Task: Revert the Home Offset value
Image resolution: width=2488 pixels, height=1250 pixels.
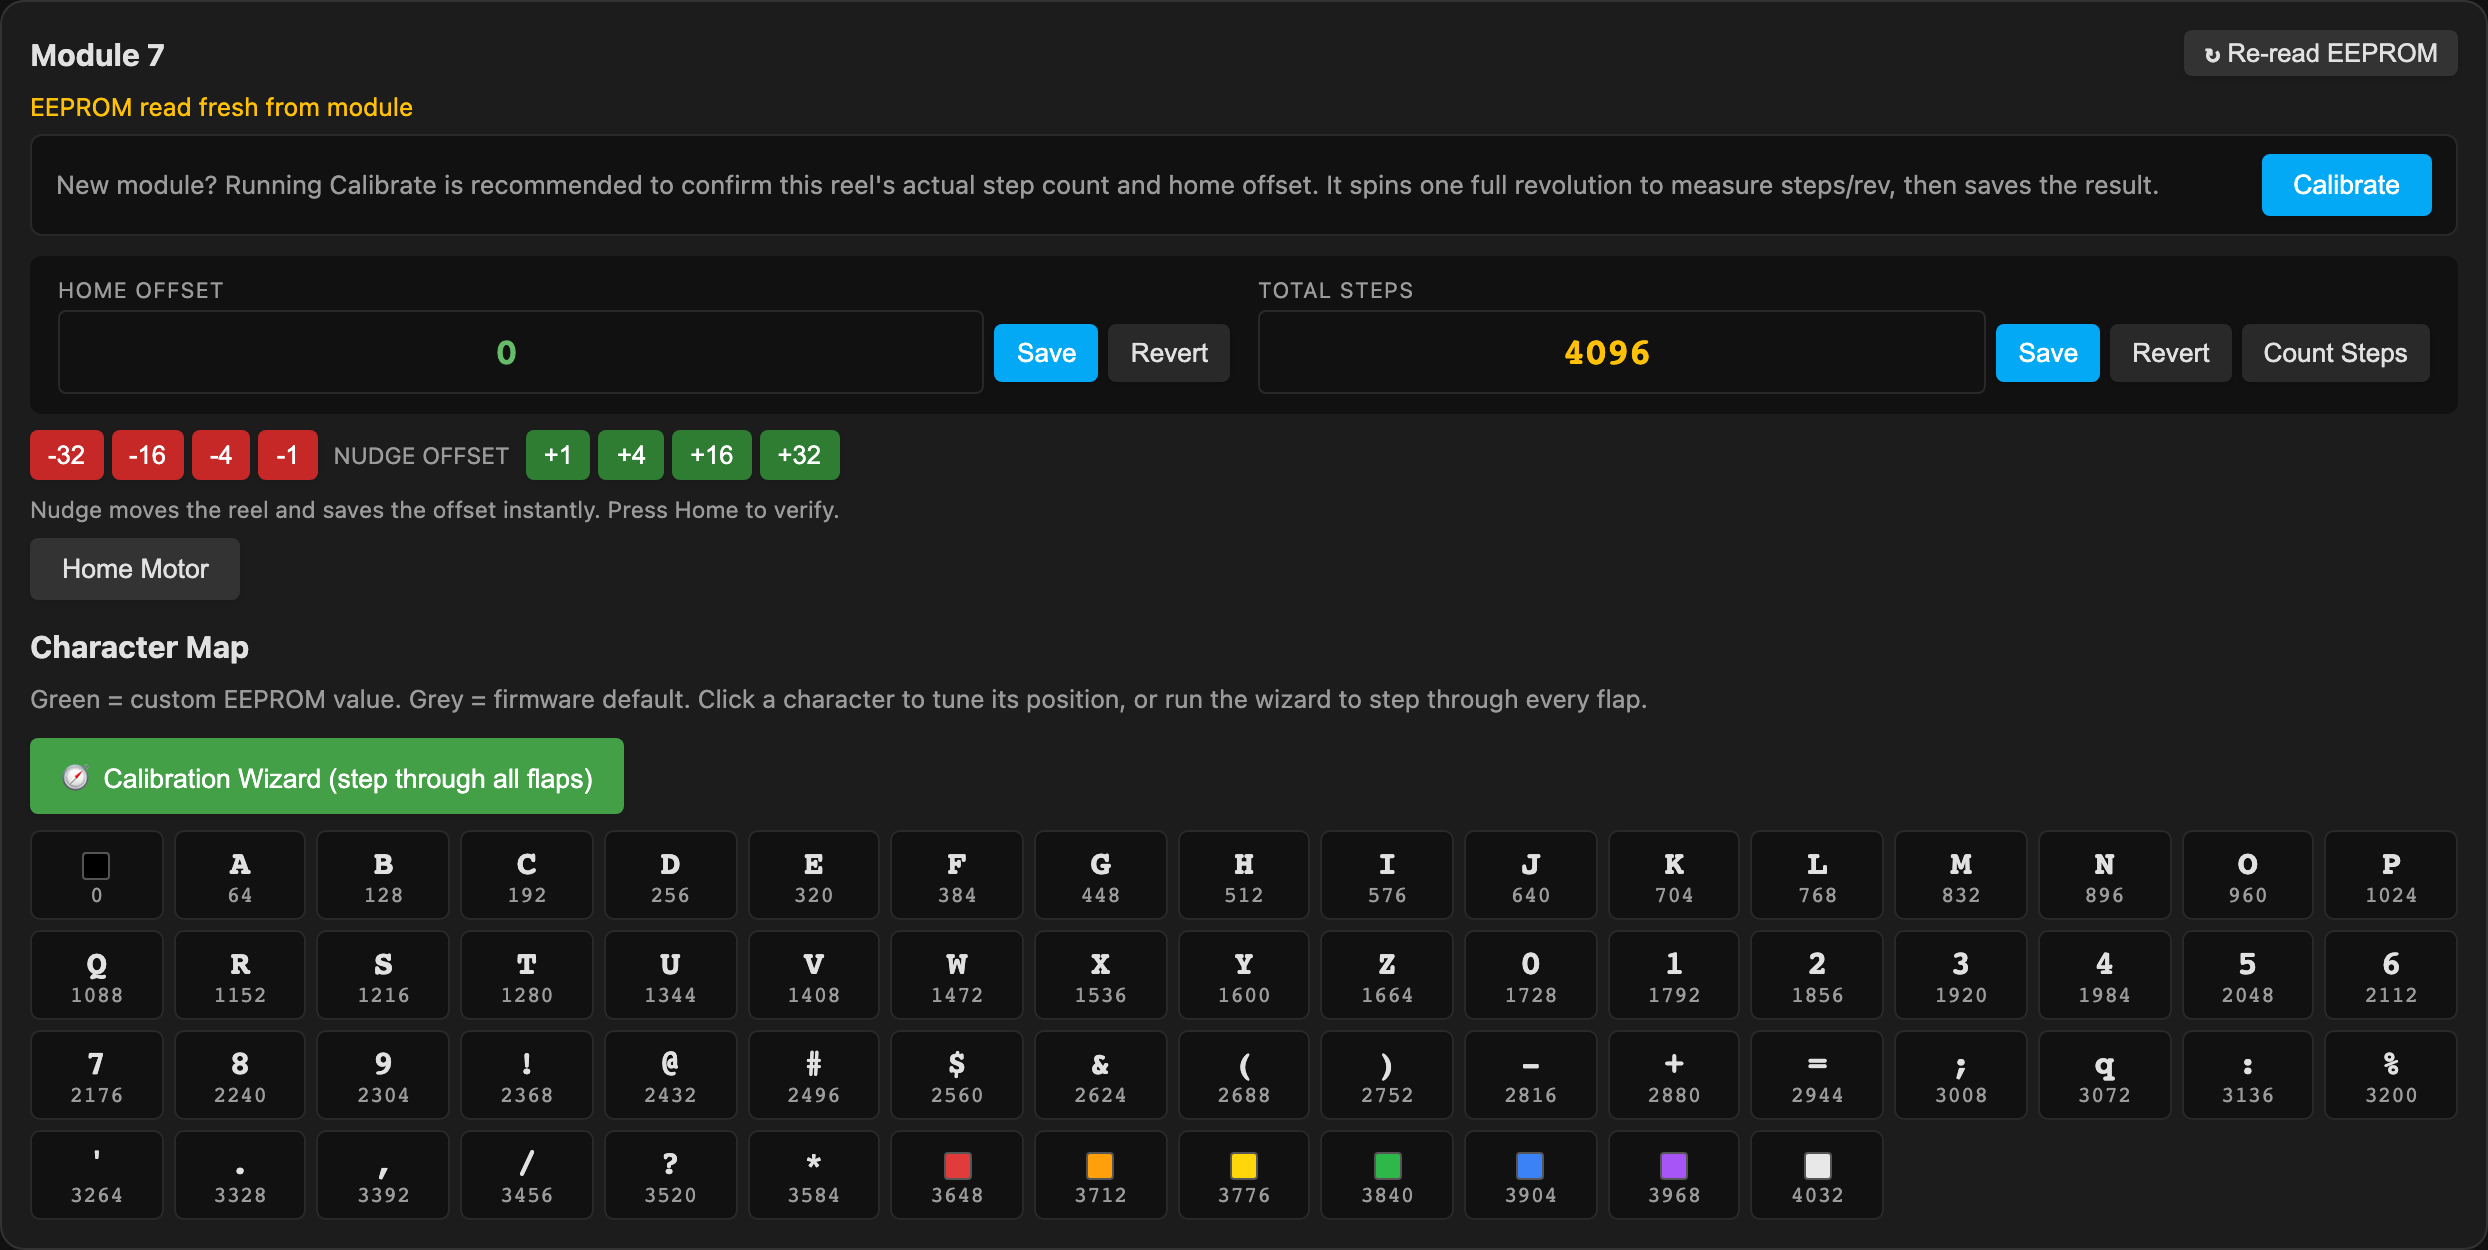Action: pyautogui.click(x=1169, y=353)
